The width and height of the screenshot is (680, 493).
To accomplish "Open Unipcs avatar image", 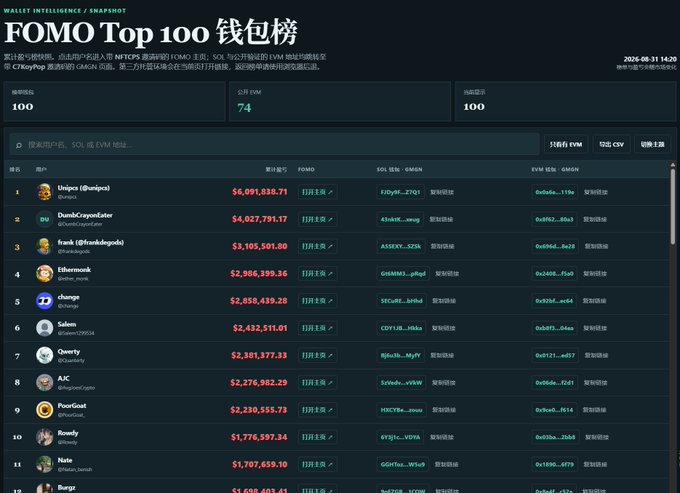I will pyautogui.click(x=44, y=192).
